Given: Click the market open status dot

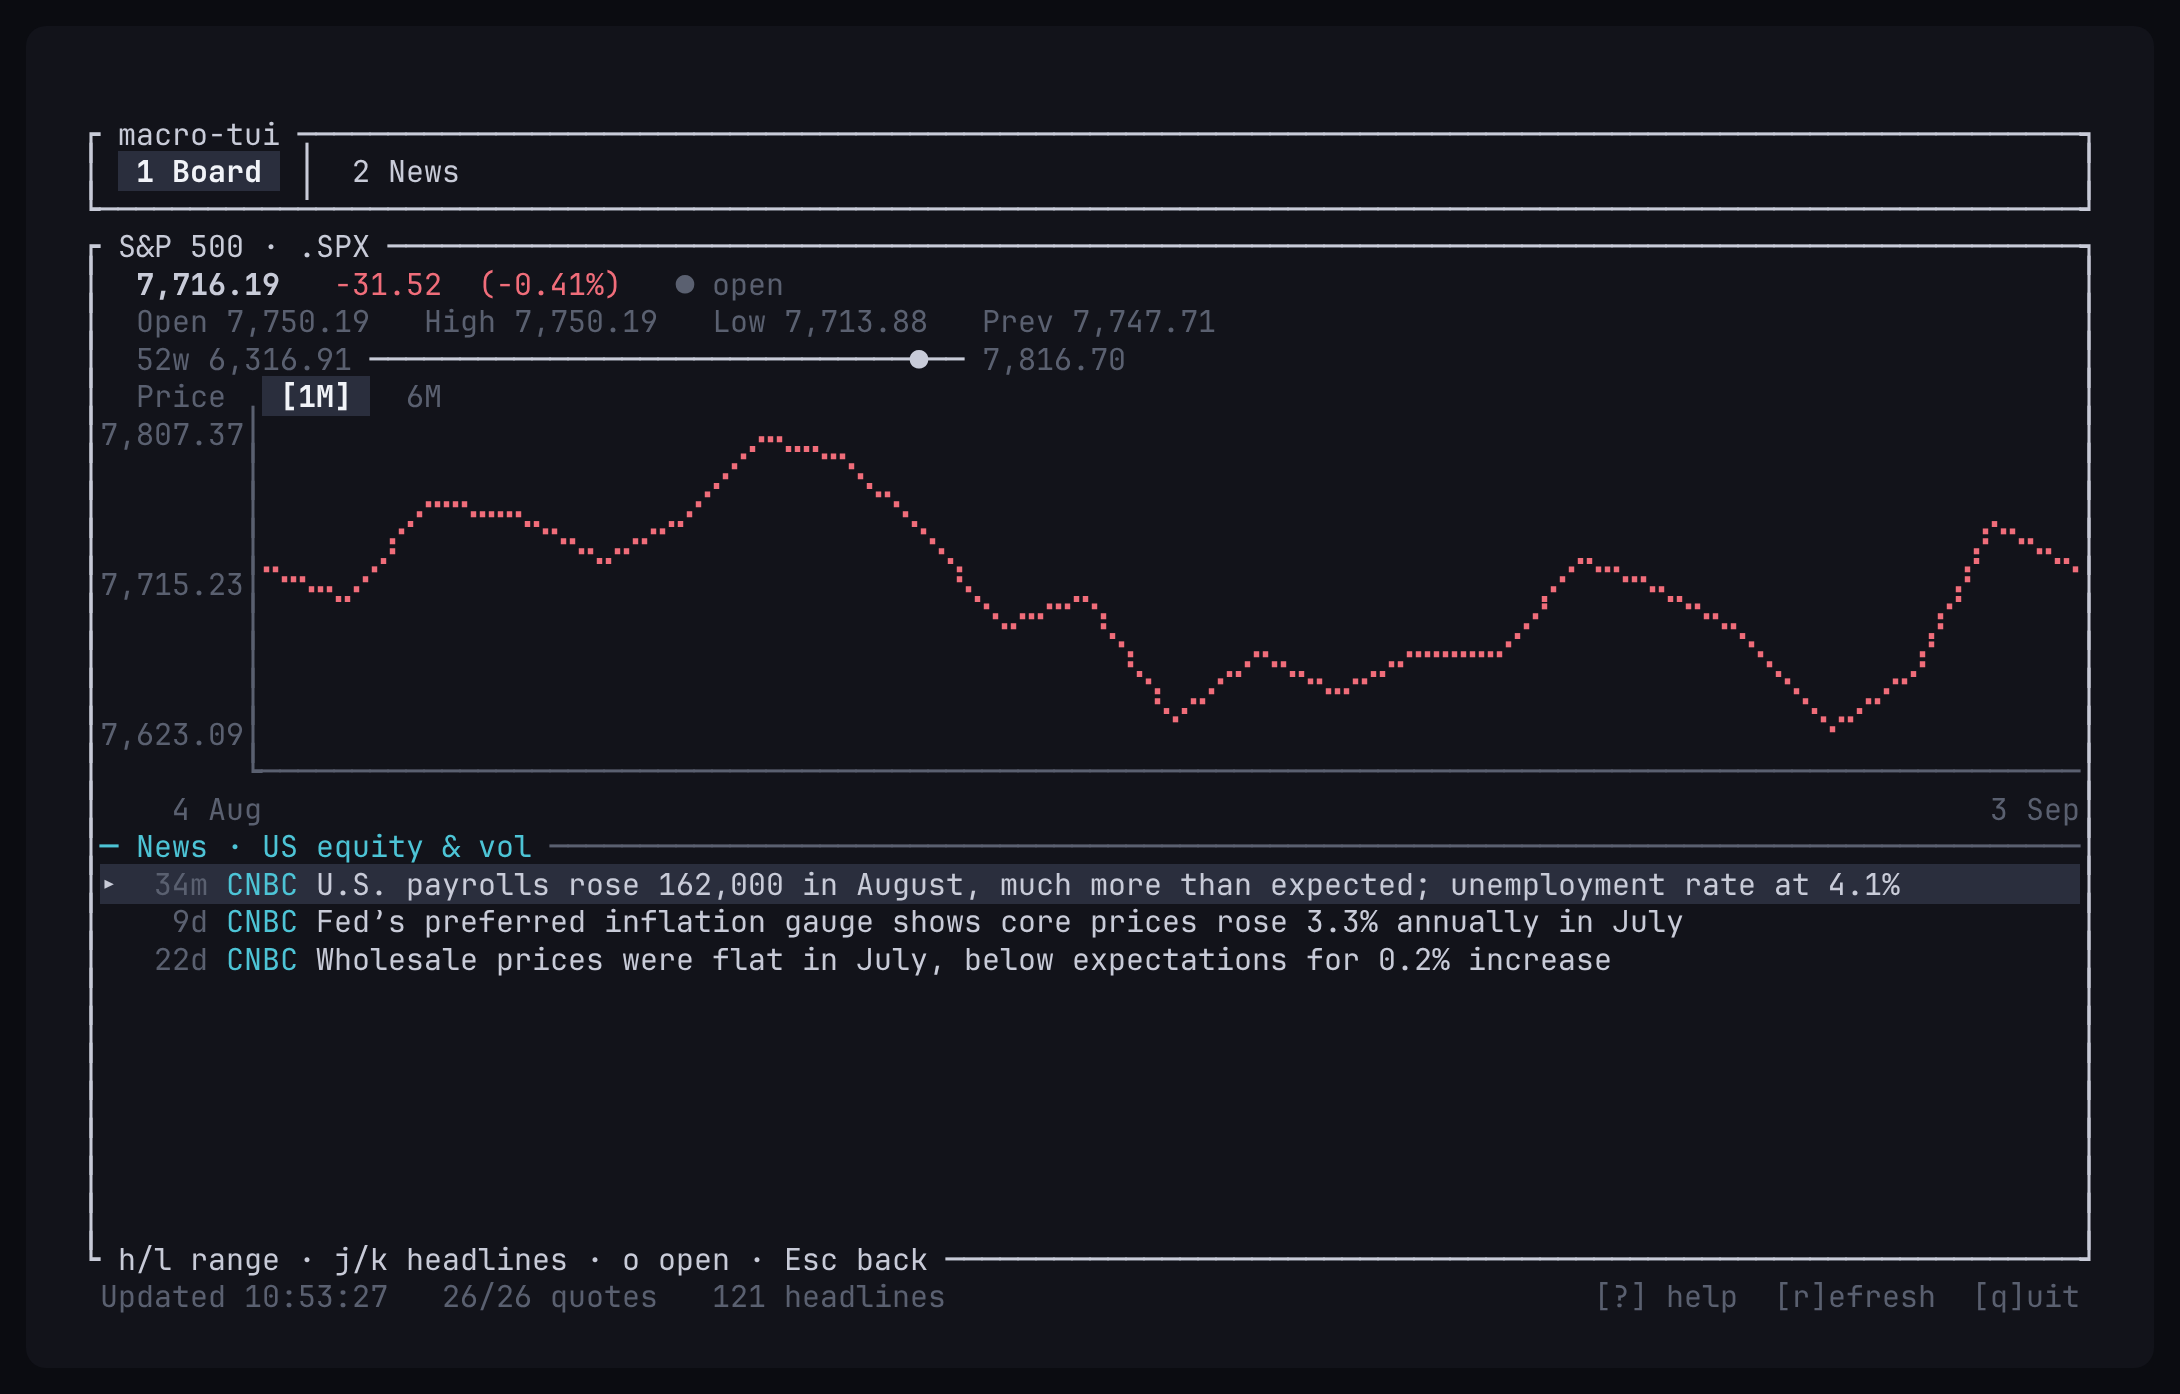Looking at the screenshot, I should tap(685, 285).
